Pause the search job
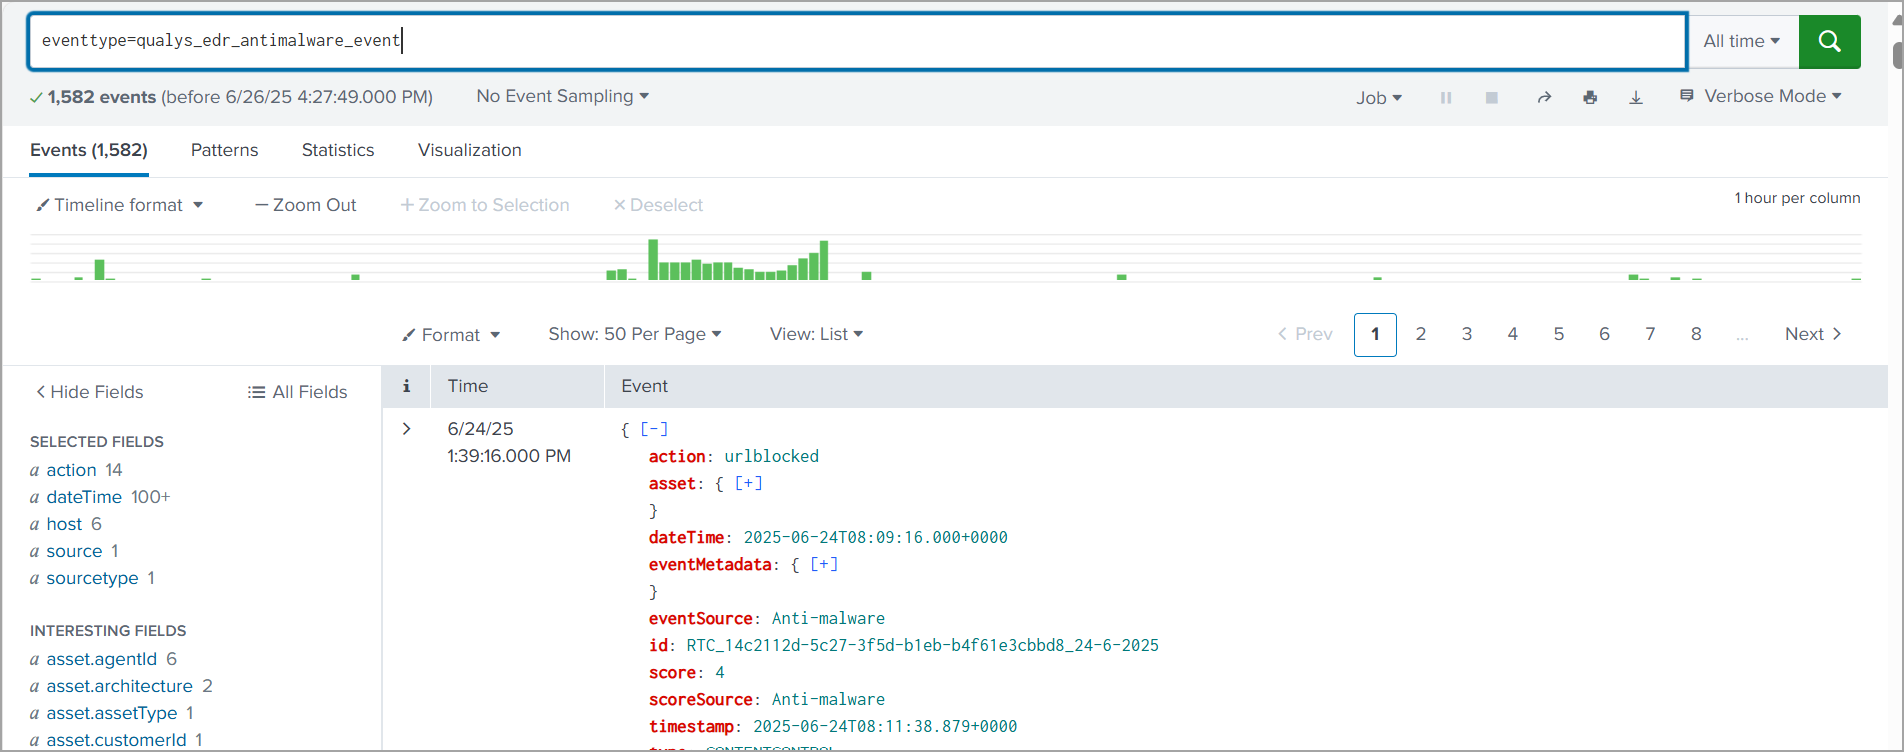This screenshot has height=752, width=1904. [1446, 98]
